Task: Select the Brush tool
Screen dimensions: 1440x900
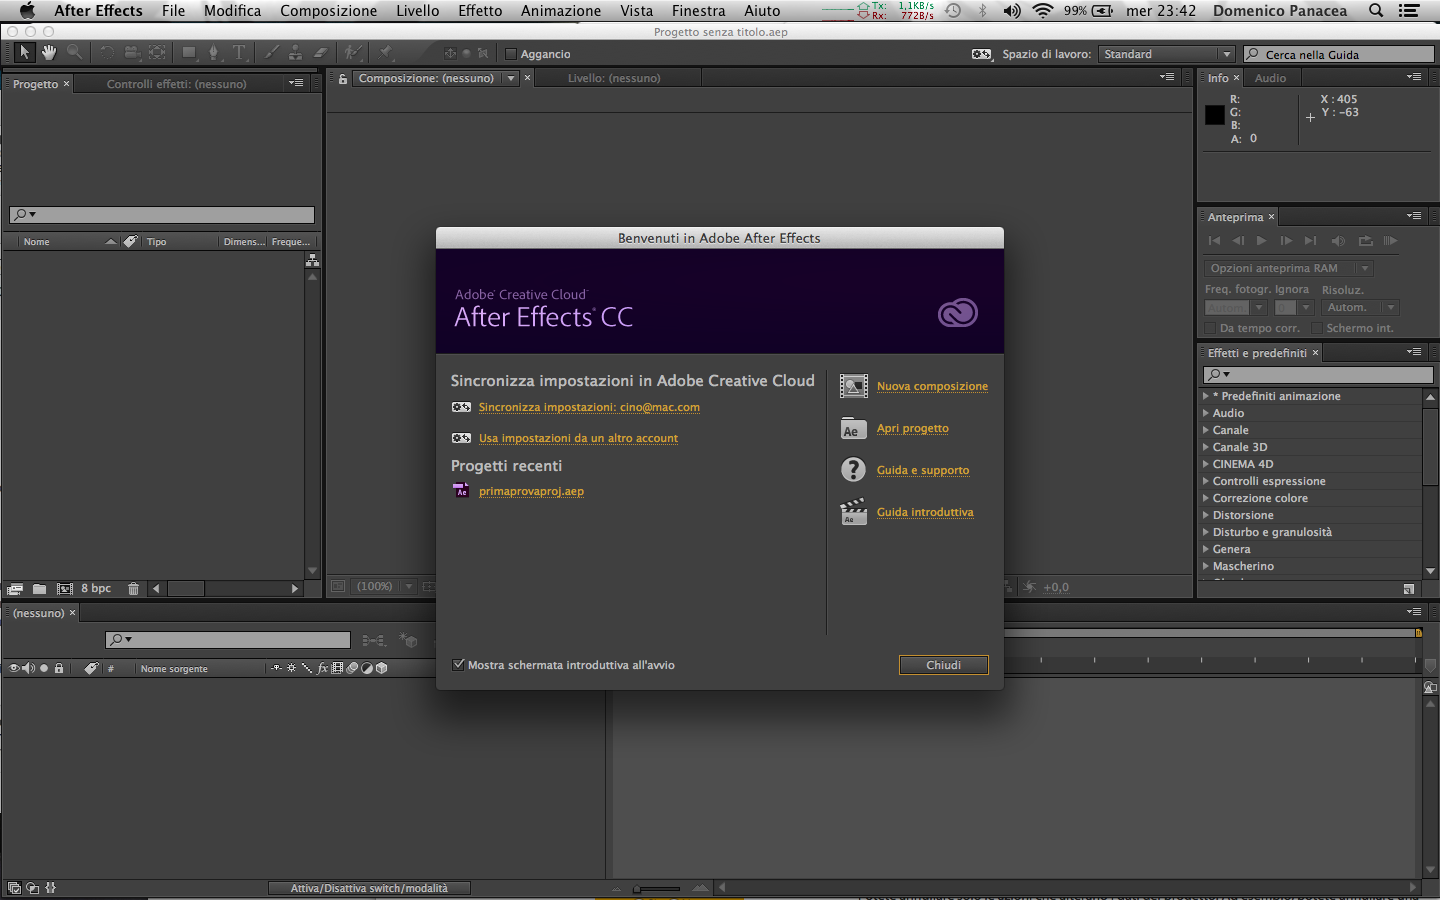Action: pos(271,53)
